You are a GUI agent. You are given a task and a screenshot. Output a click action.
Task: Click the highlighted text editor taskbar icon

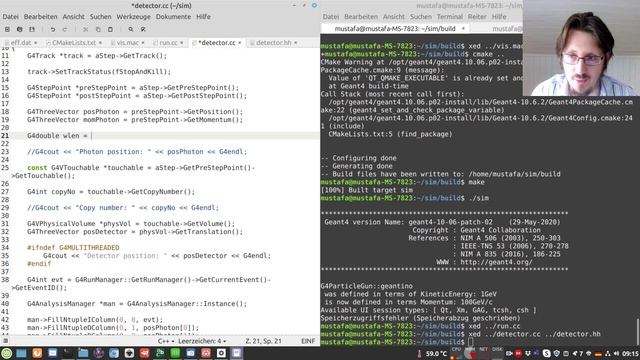click(237, 353)
